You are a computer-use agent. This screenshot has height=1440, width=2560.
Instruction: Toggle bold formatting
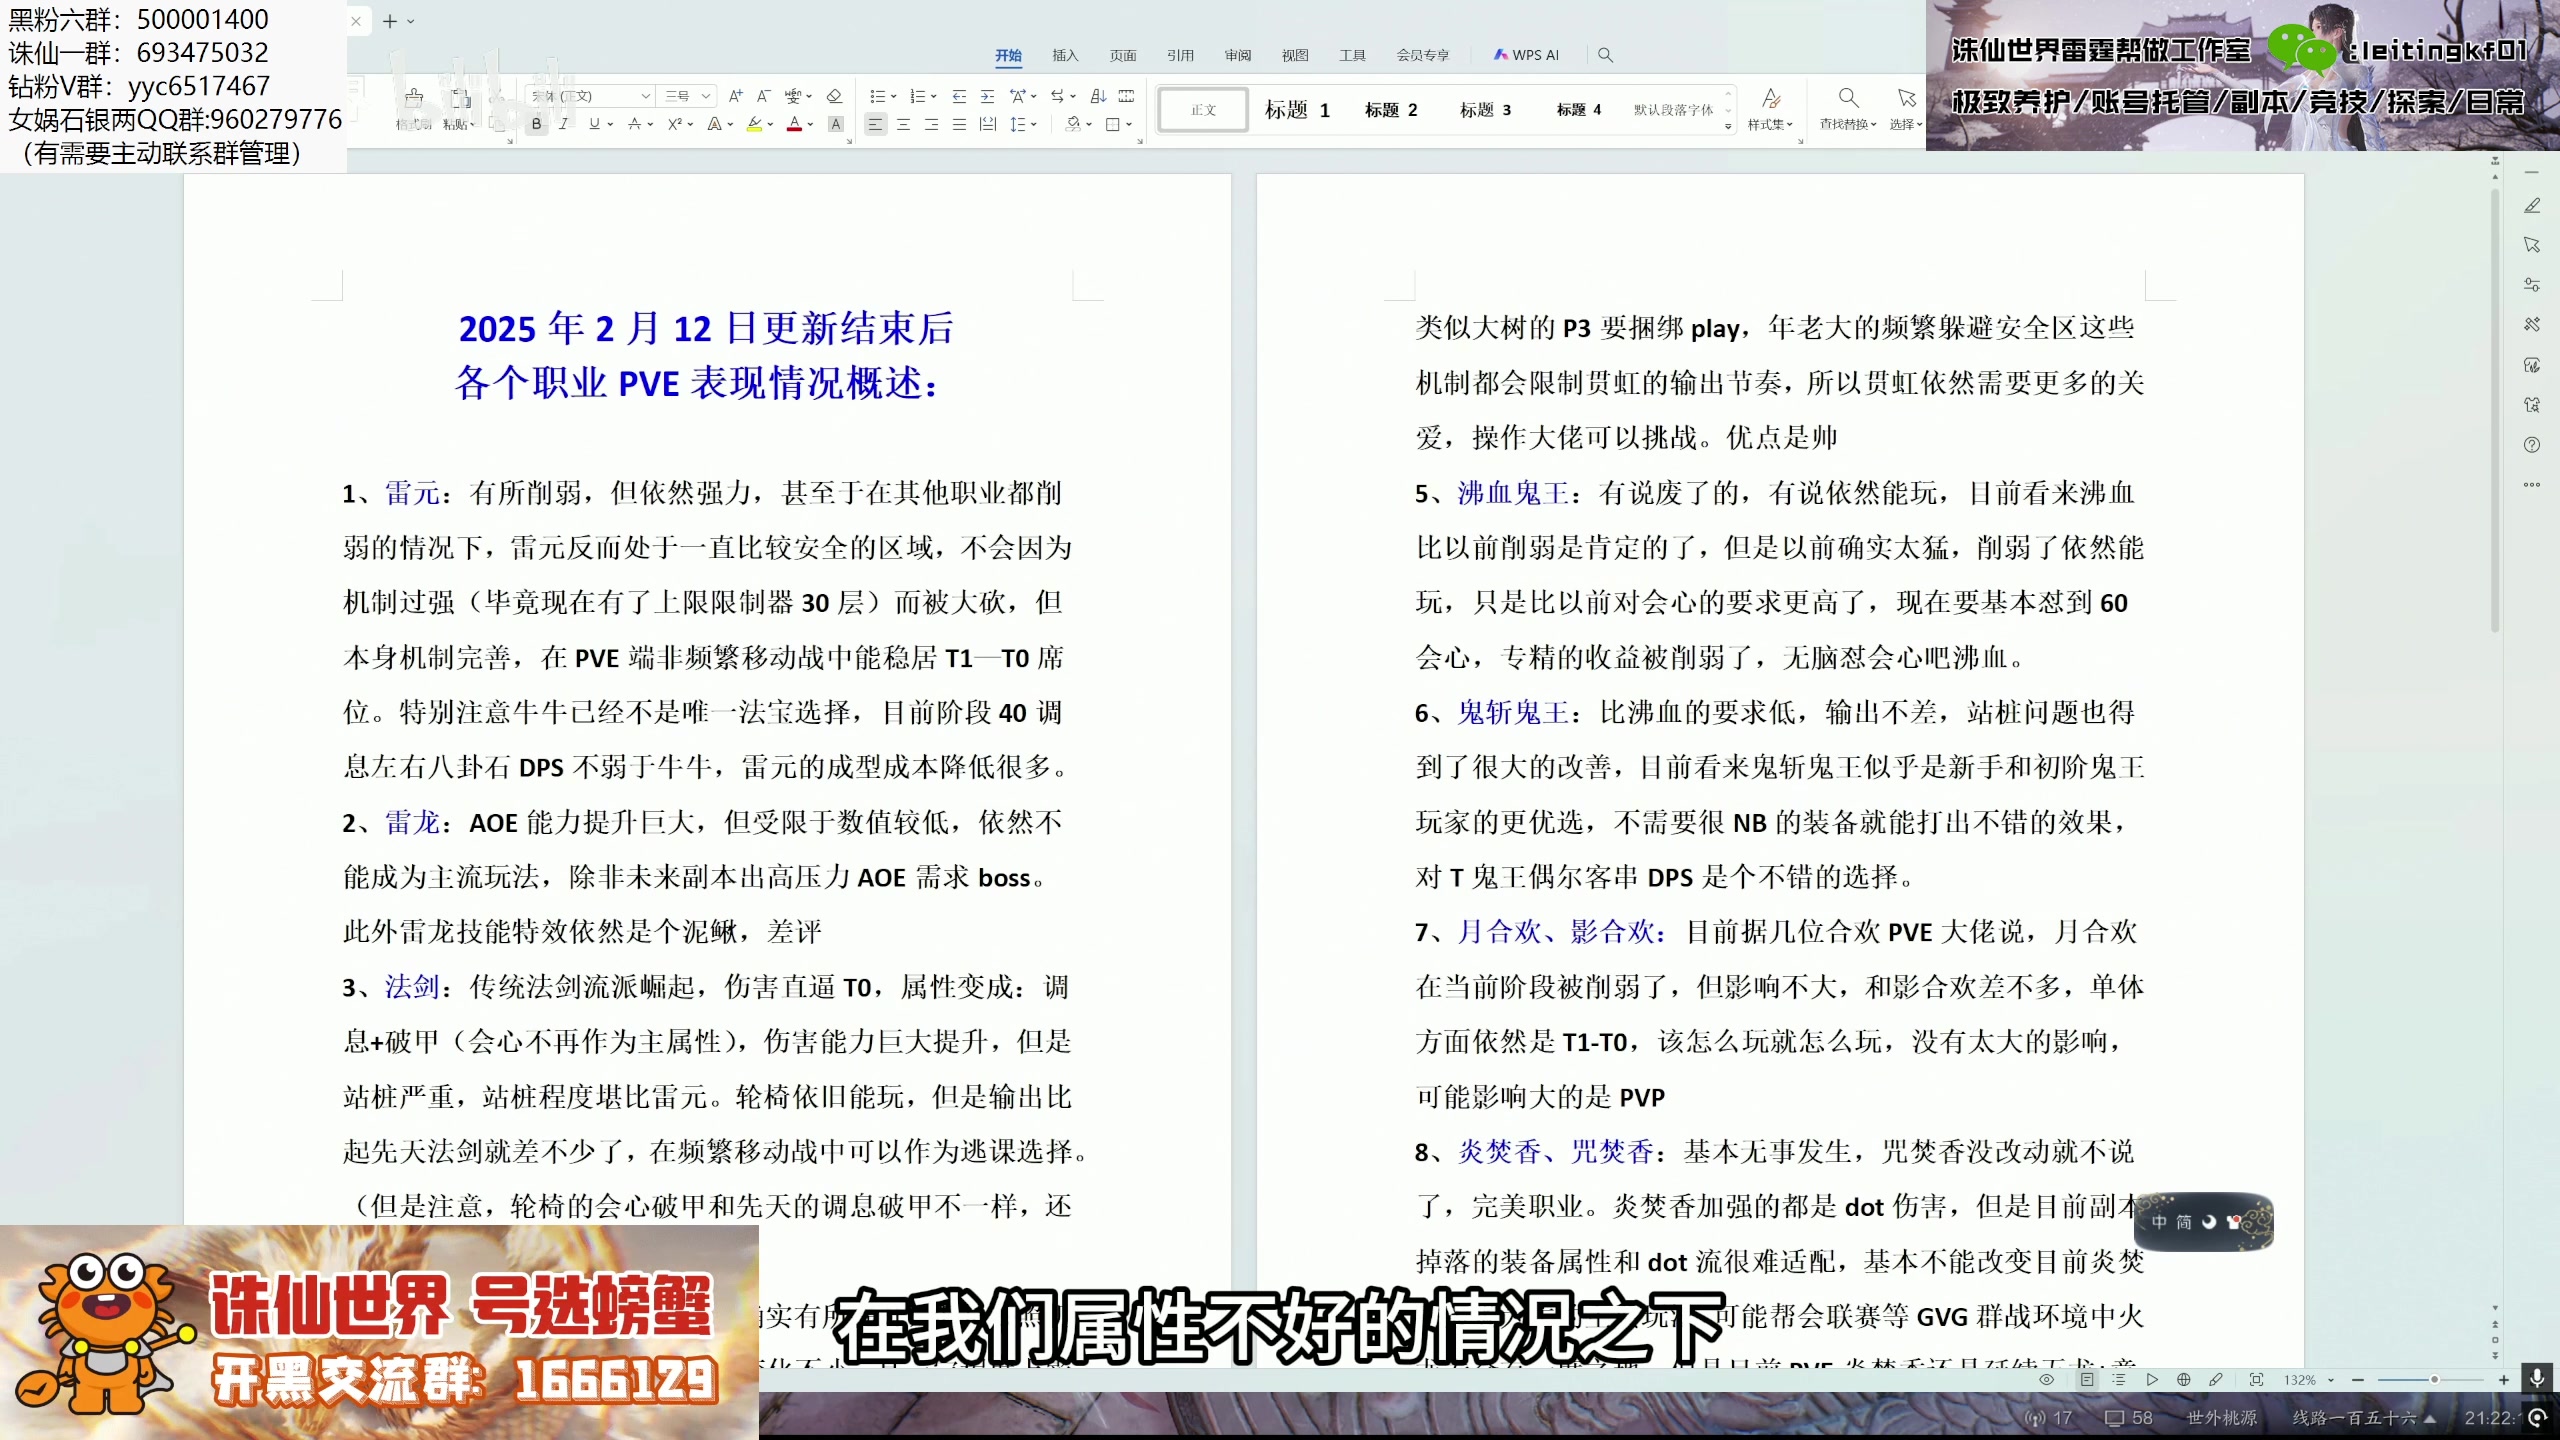535,124
